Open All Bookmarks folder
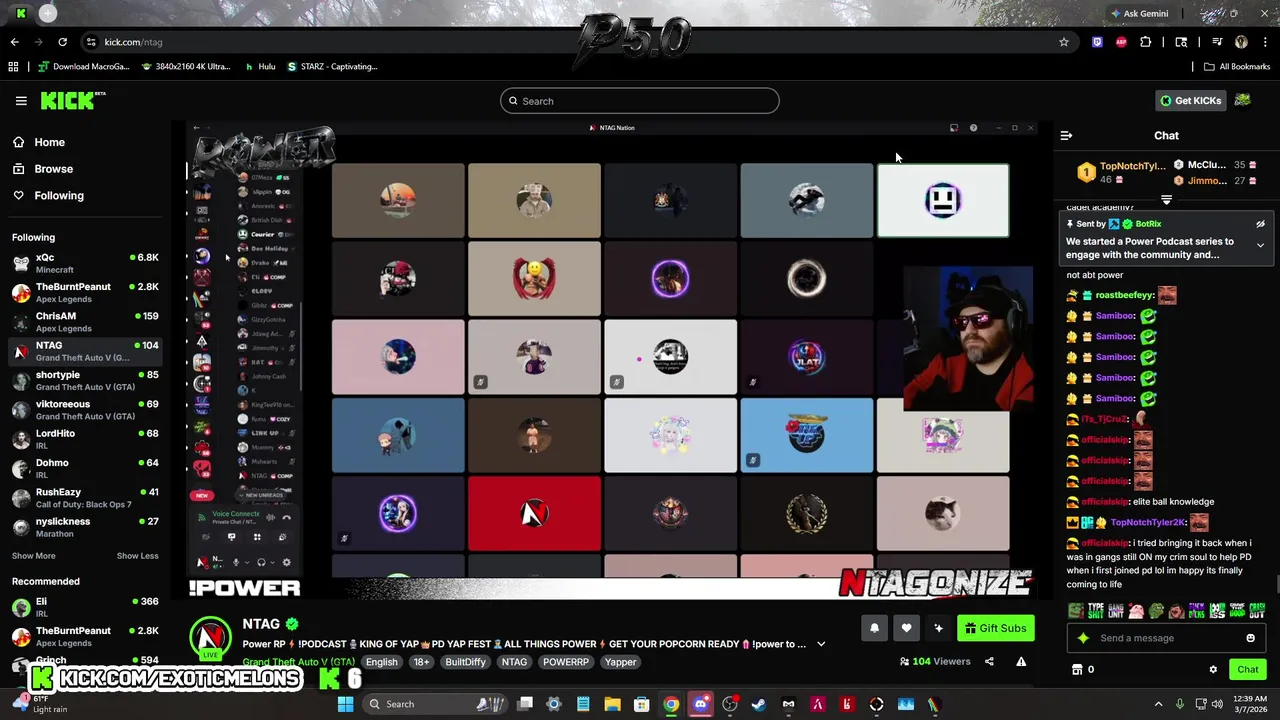Viewport: 1280px width, 720px height. (1237, 67)
